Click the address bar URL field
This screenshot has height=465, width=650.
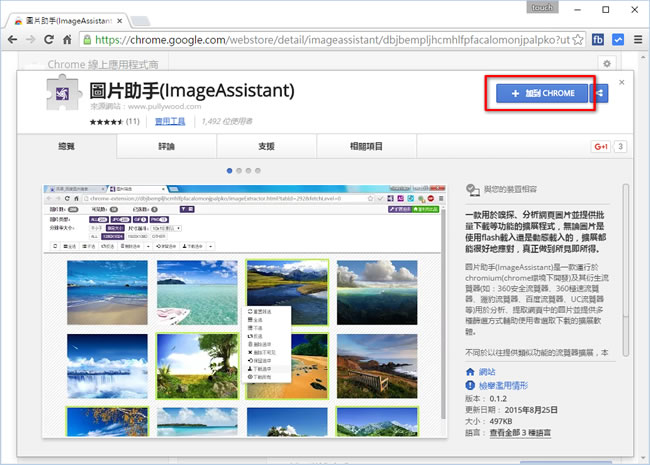coord(333,40)
